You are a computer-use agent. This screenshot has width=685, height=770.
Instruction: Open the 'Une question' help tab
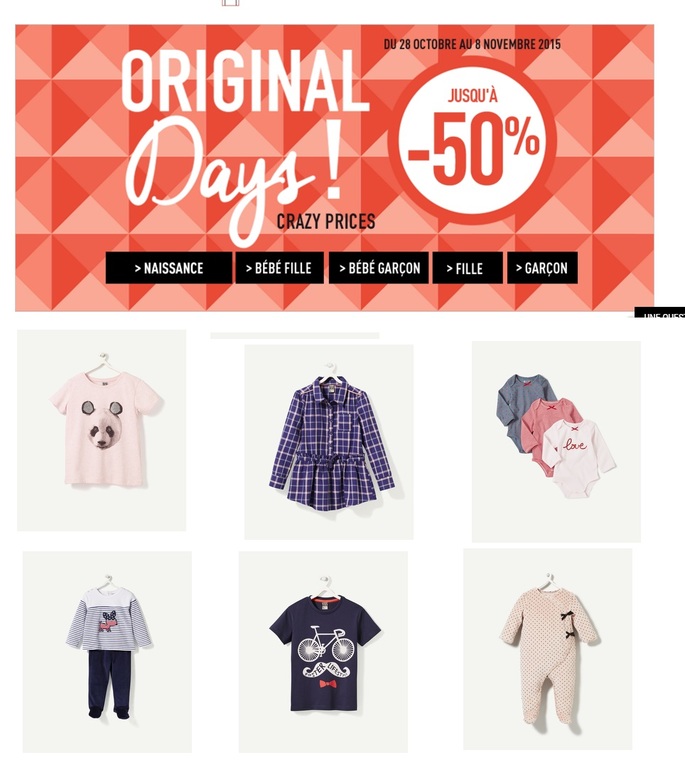[x=659, y=313]
